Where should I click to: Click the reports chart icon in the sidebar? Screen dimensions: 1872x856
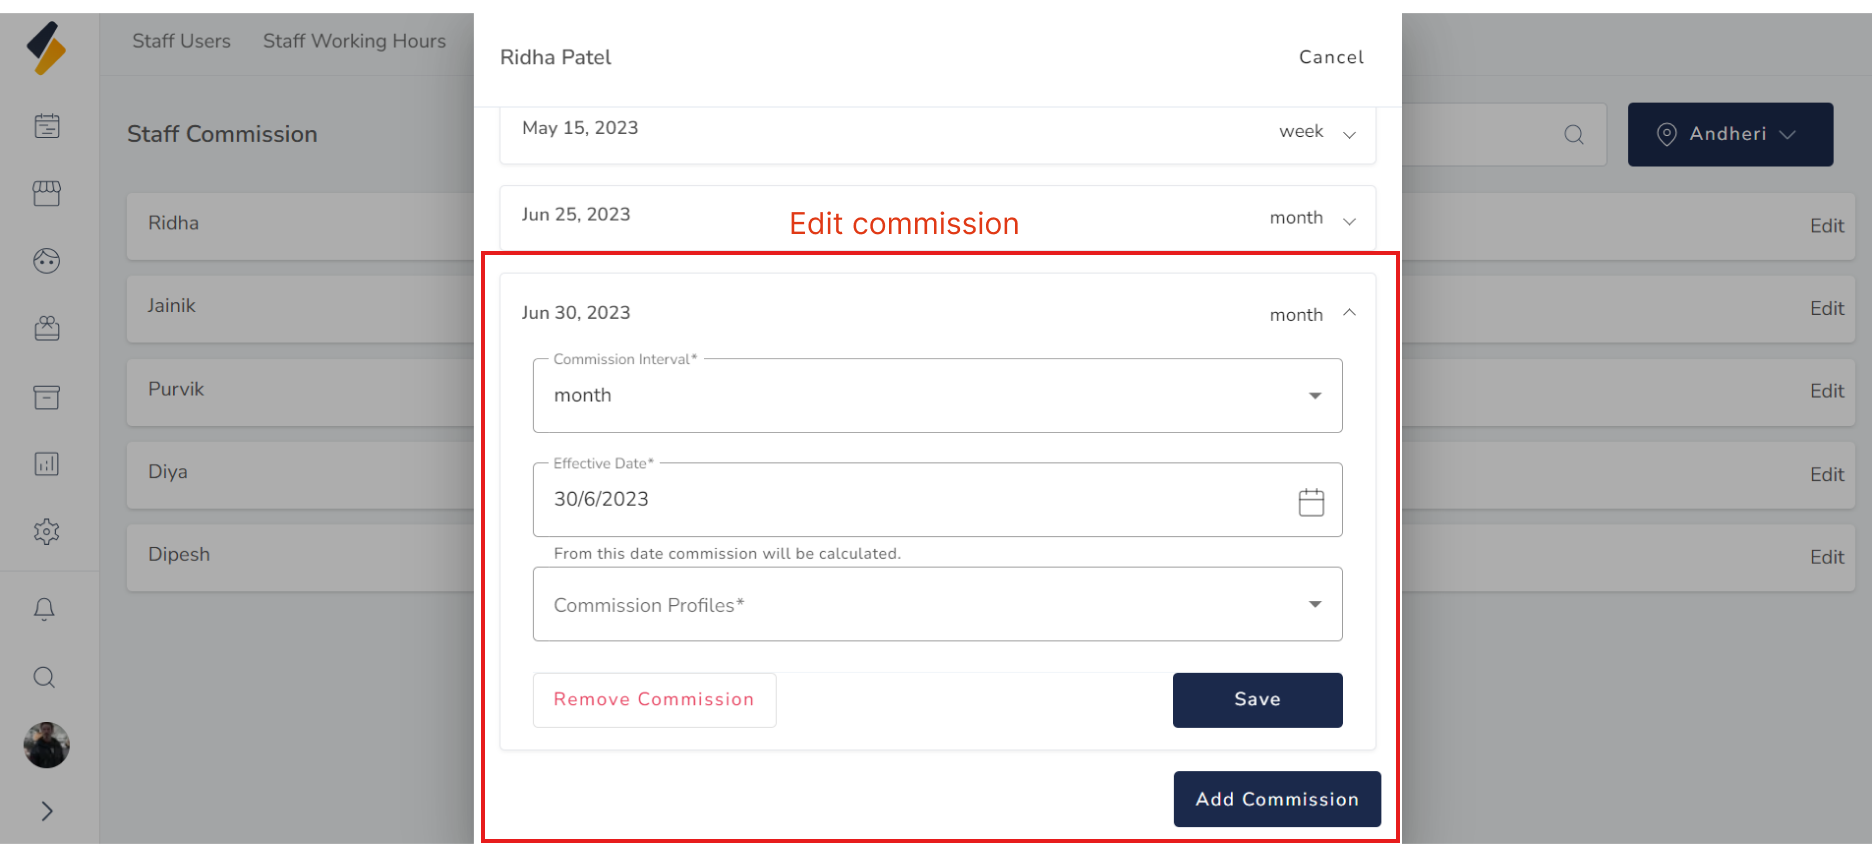pyautogui.click(x=47, y=464)
